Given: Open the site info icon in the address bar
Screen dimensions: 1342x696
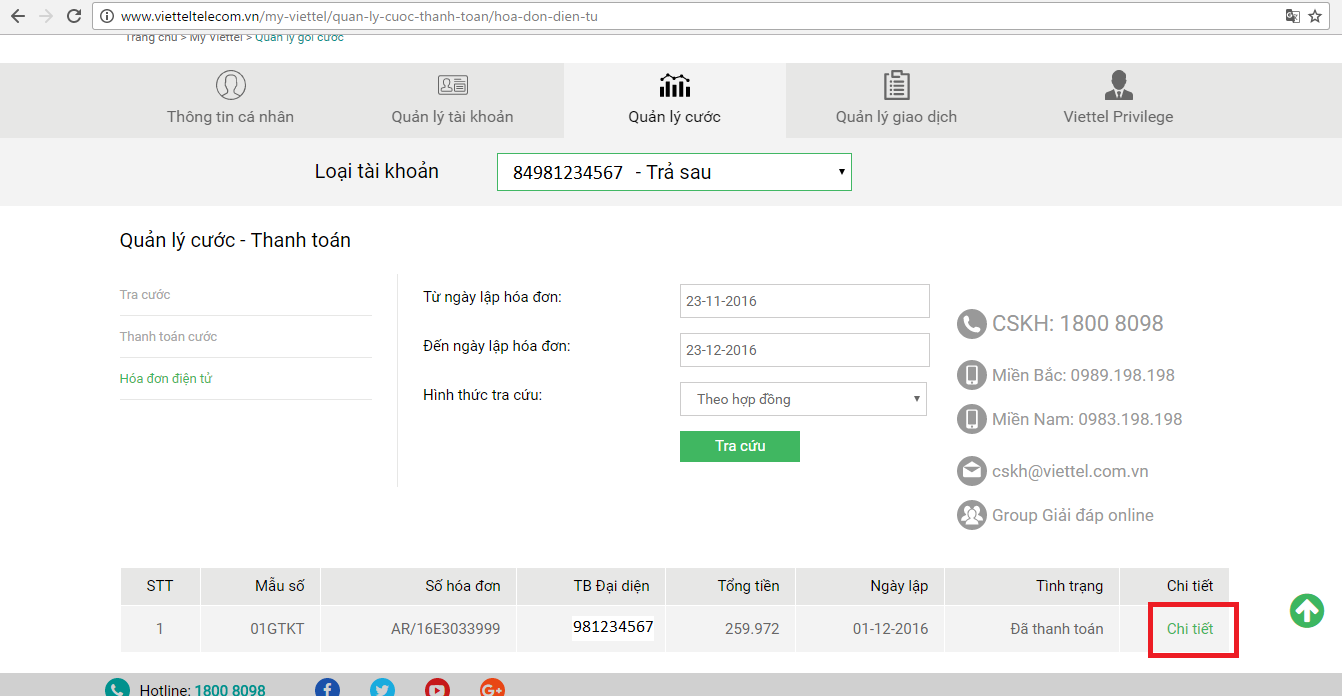Looking at the screenshot, I should point(108,16).
